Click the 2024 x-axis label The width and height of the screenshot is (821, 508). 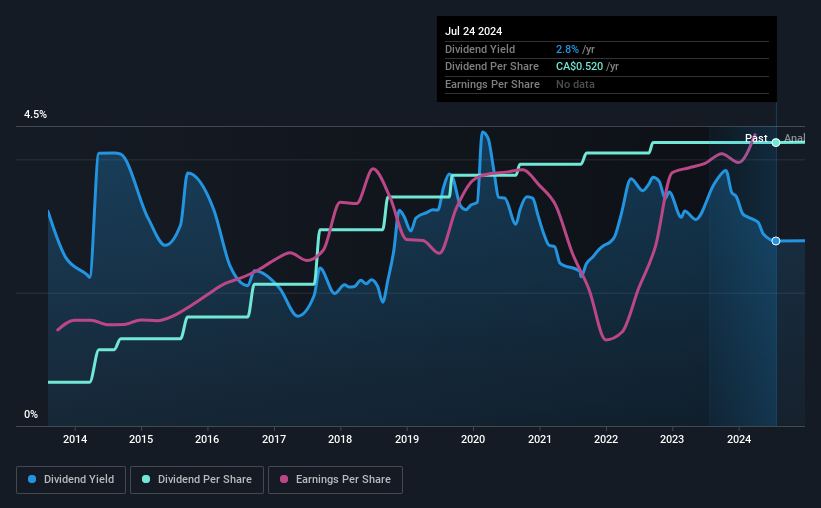pos(739,439)
